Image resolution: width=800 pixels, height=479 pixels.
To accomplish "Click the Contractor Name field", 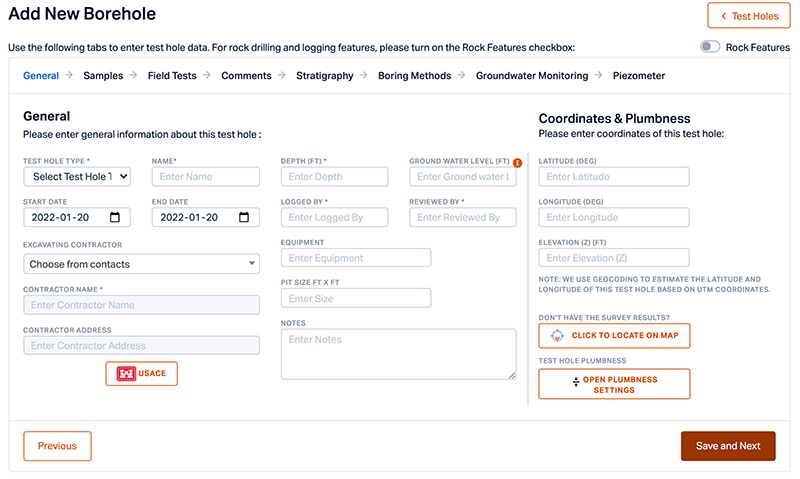I will pyautogui.click(x=141, y=305).
